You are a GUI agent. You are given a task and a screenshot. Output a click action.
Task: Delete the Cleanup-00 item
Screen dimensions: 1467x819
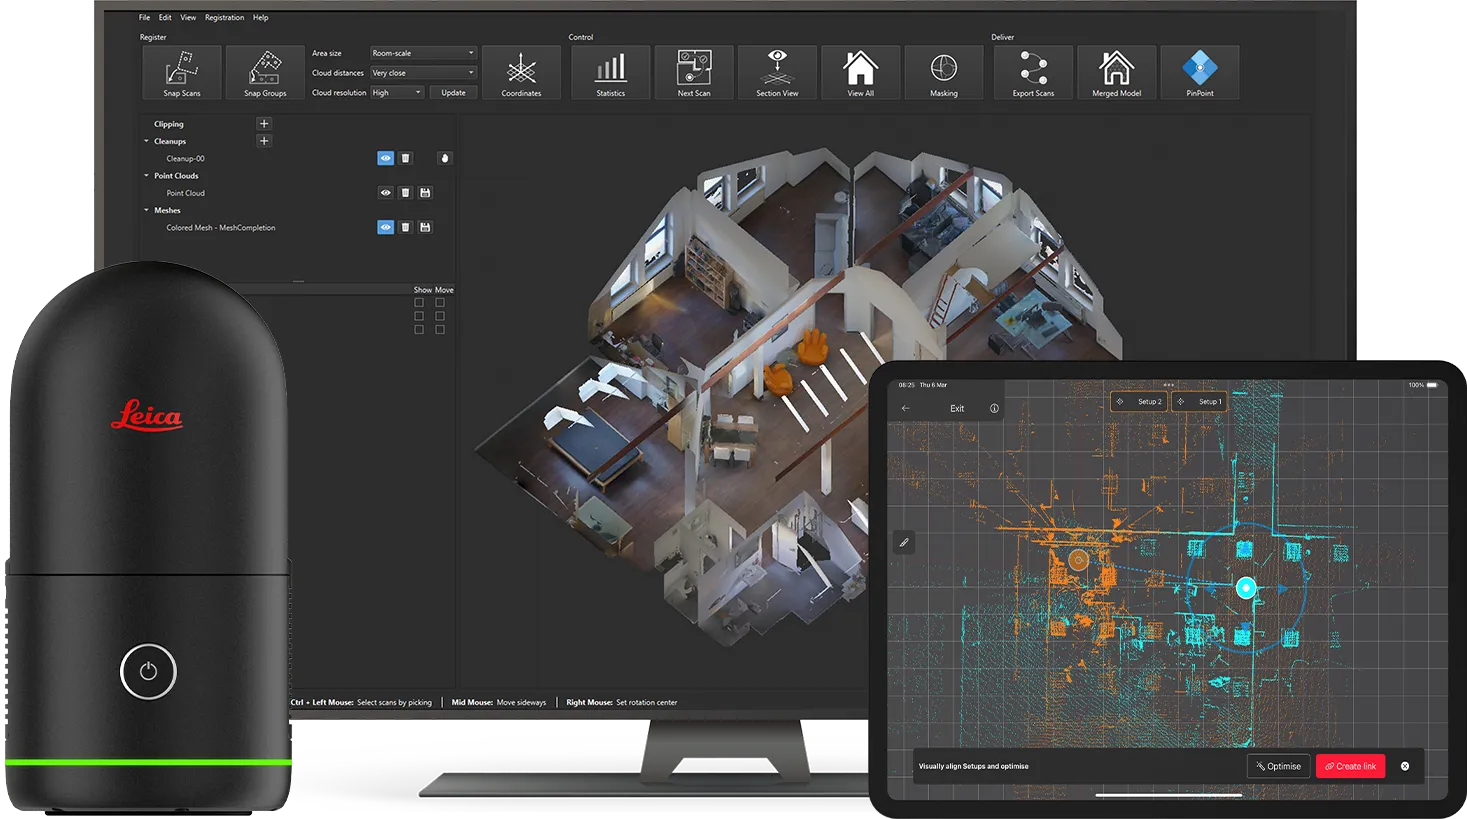405,158
